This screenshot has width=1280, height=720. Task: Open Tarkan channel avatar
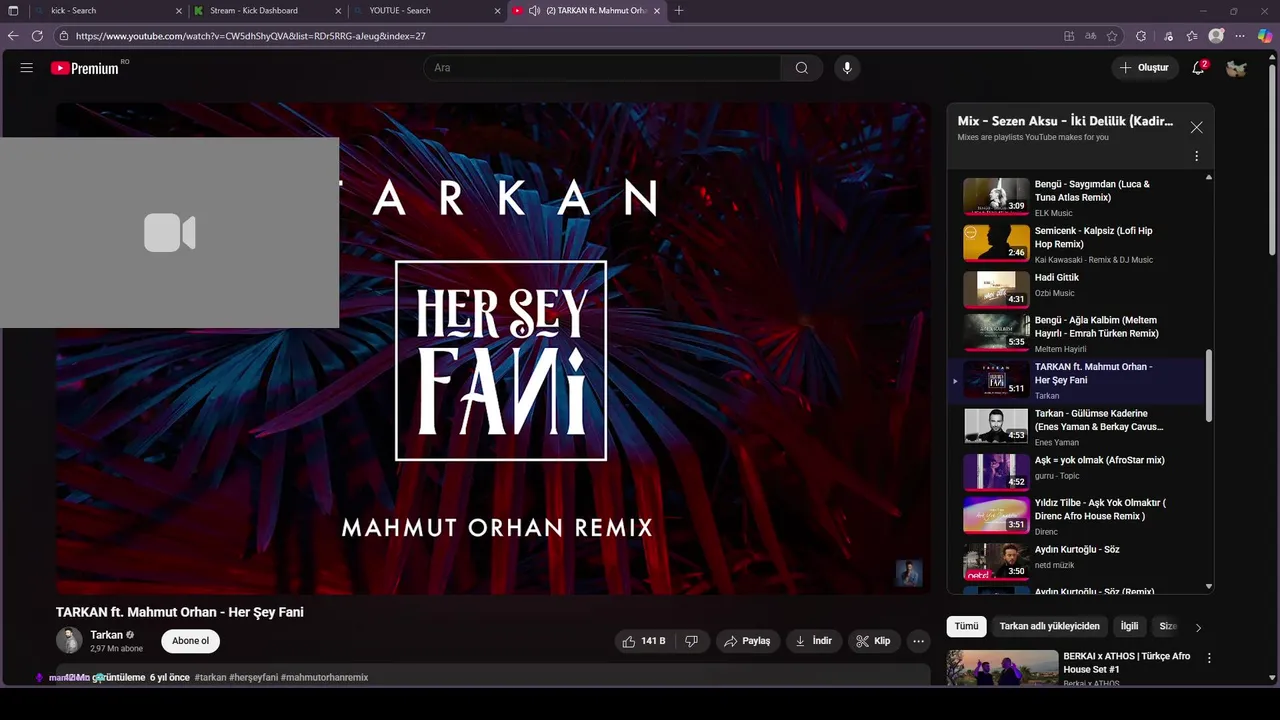click(69, 641)
